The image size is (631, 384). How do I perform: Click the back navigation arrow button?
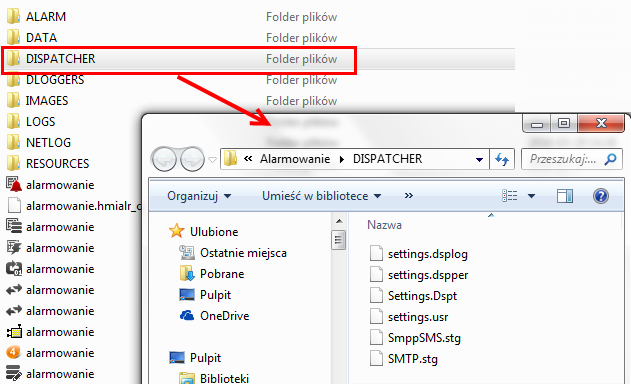[164, 159]
